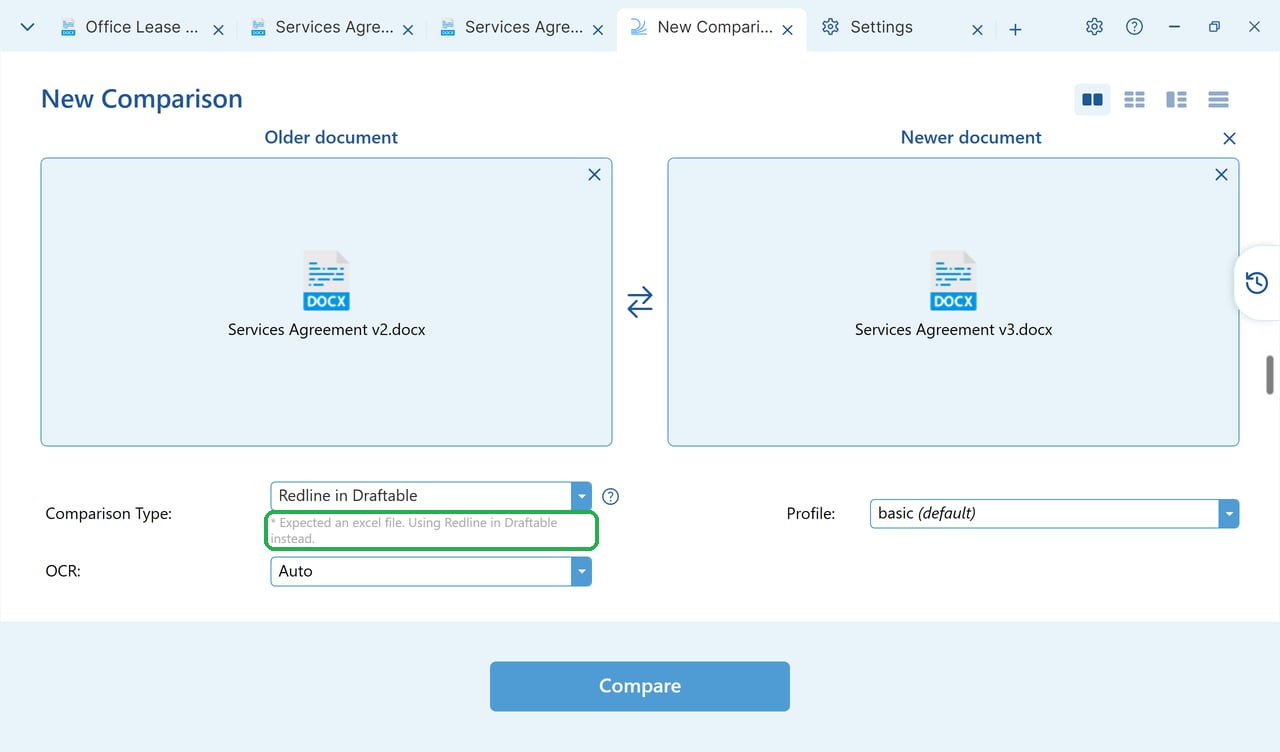The image size is (1280, 752).
Task: Select the two-pane side-by-side layout icon
Action: tap(1092, 100)
